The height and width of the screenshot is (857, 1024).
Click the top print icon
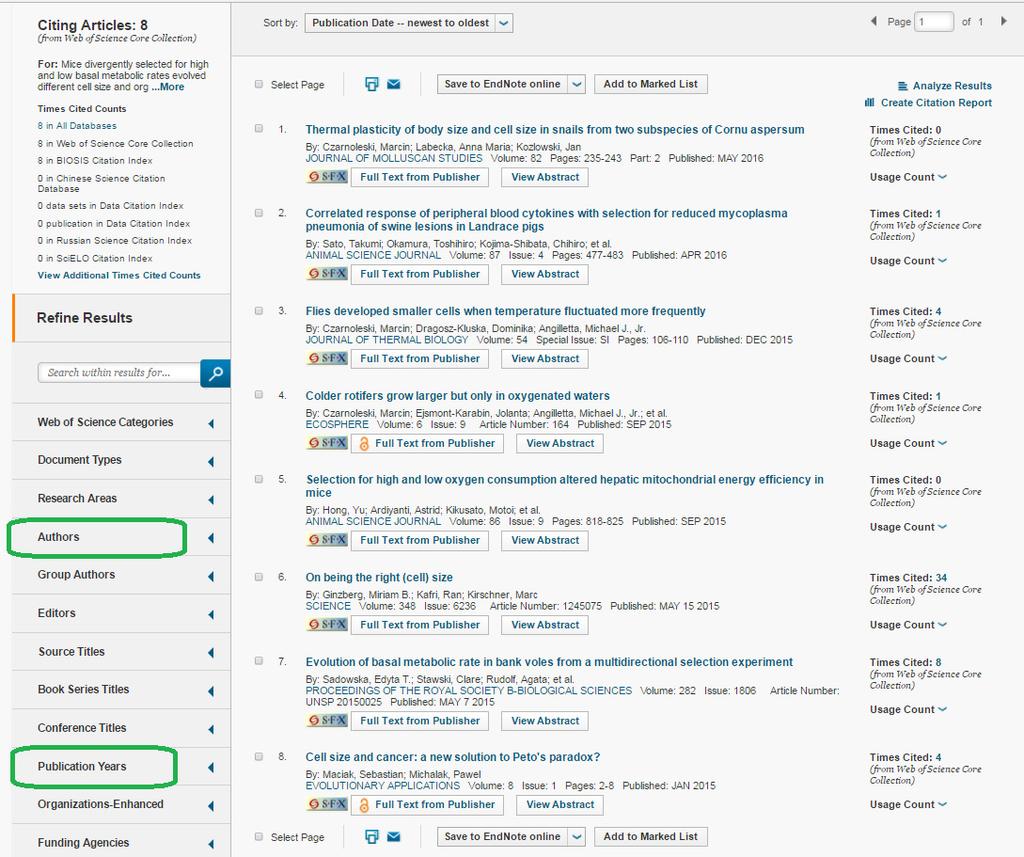[x=372, y=84]
